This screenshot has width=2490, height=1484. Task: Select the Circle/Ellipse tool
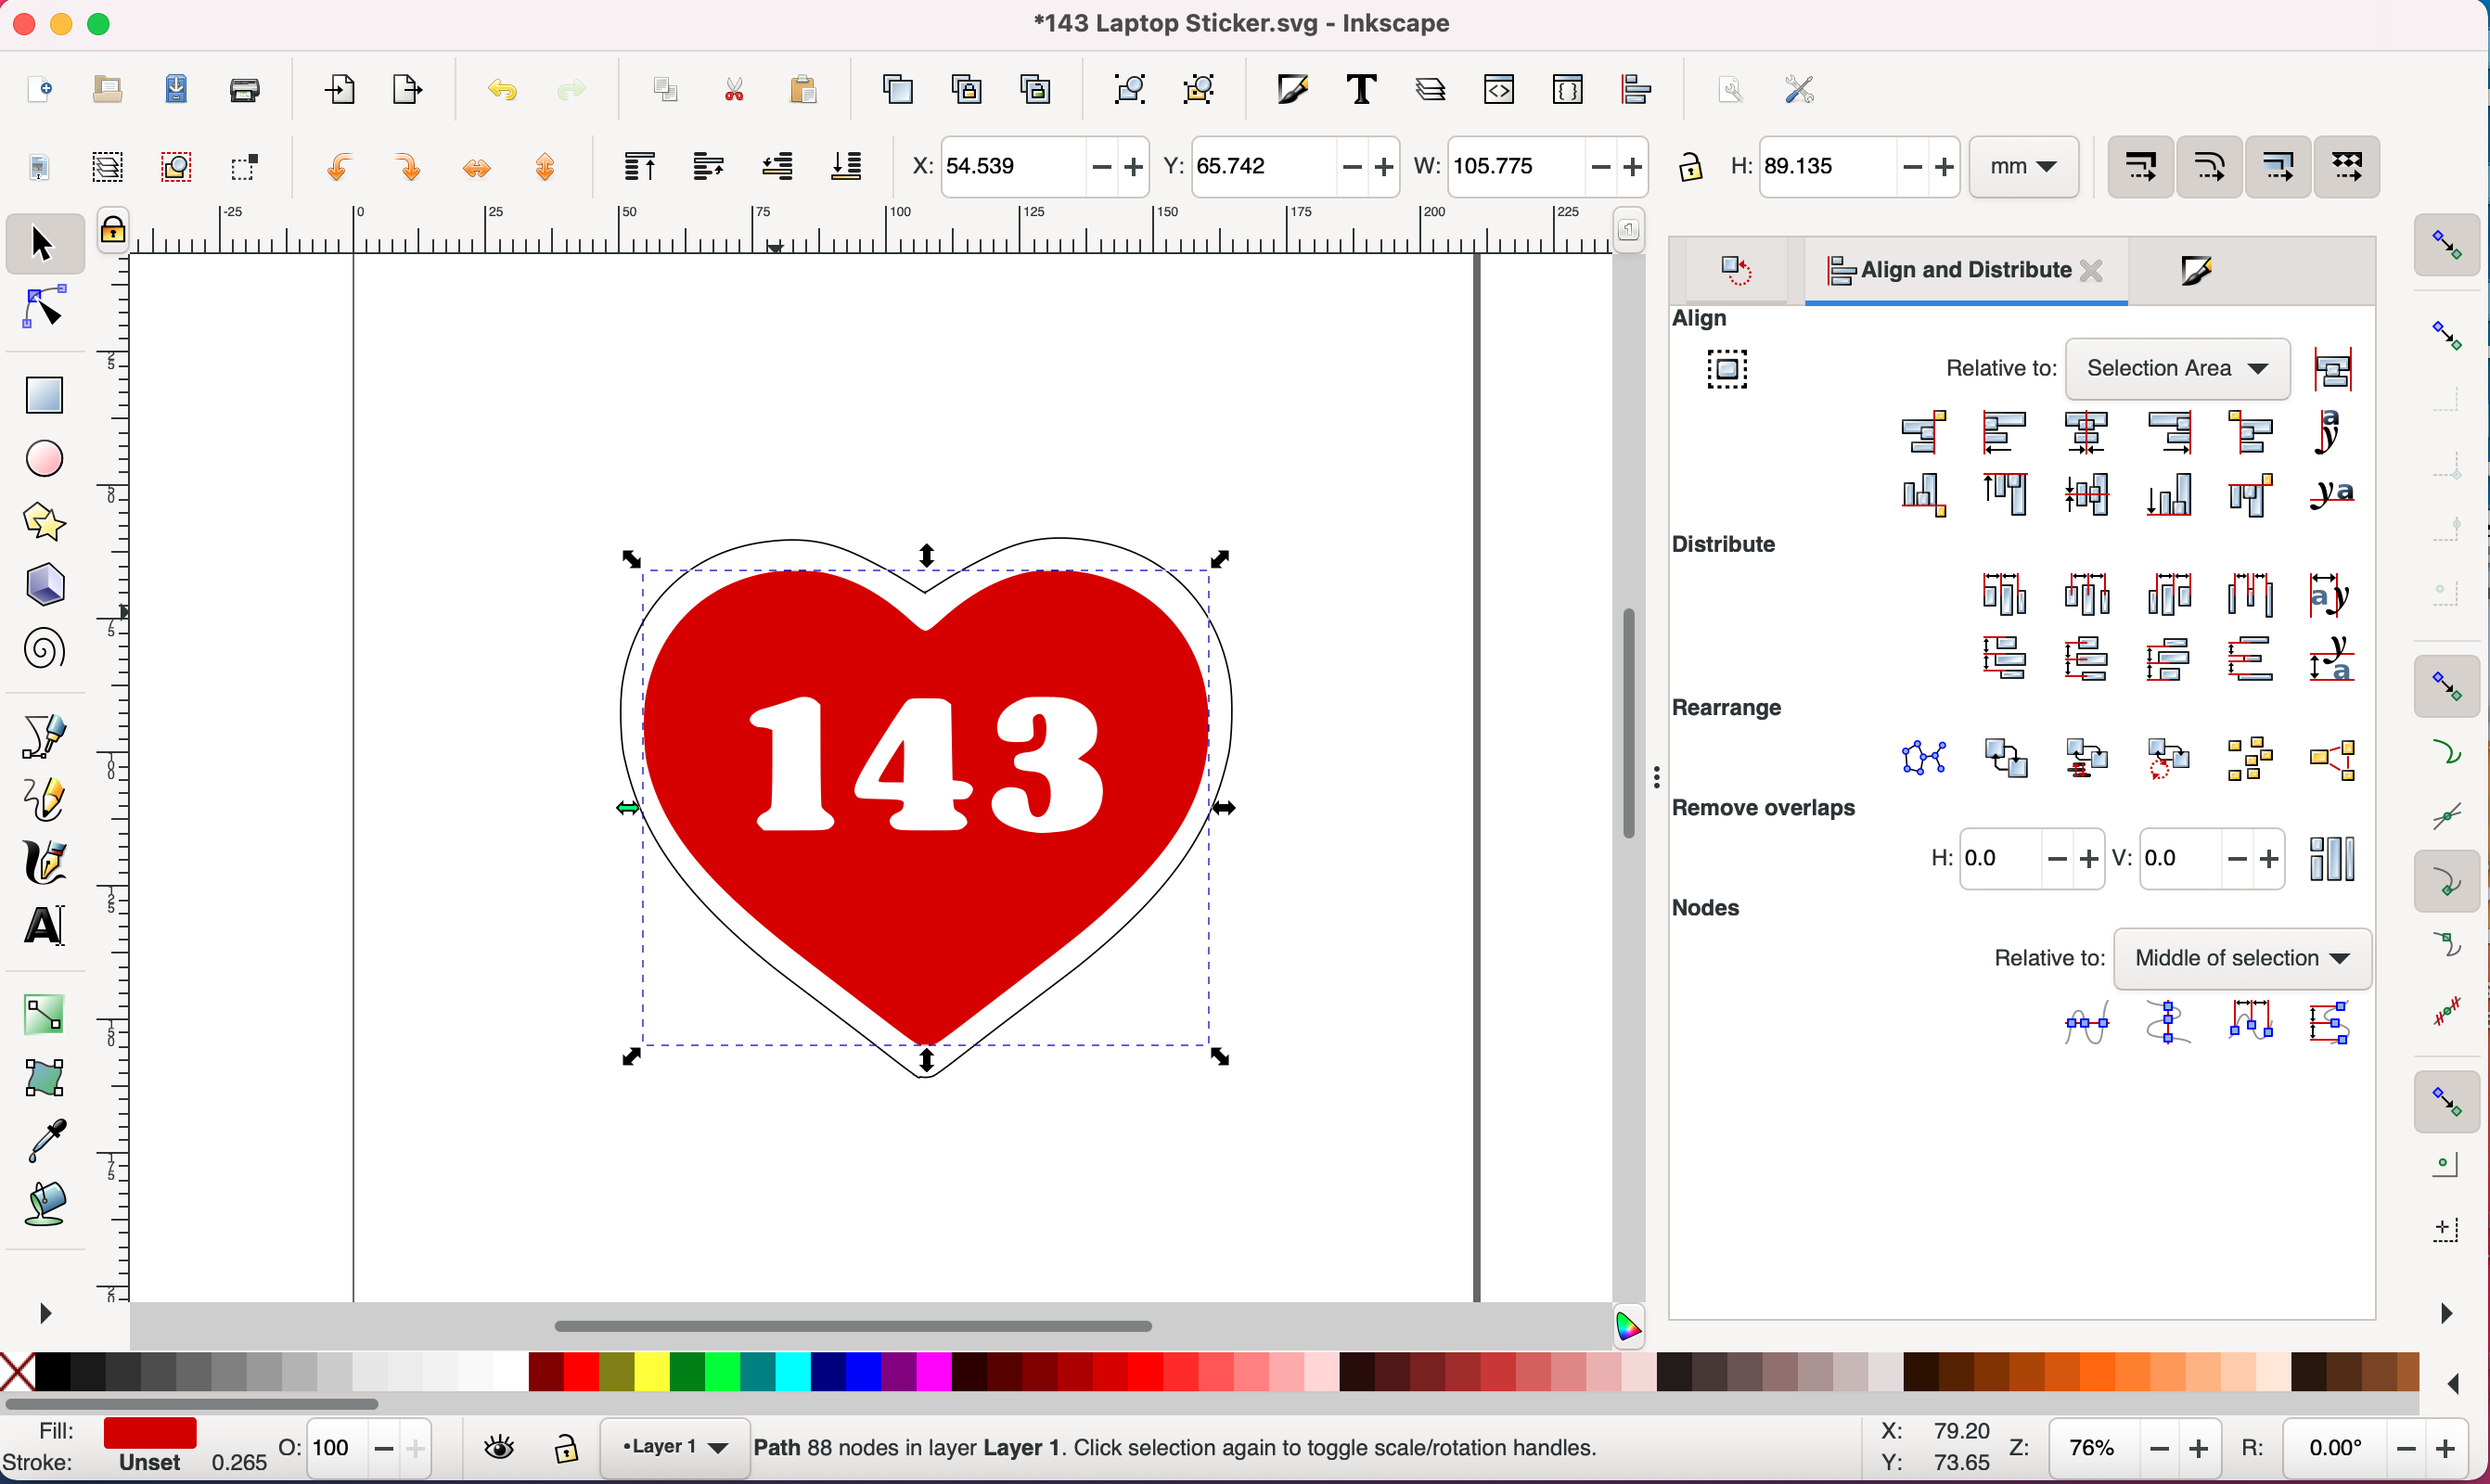tap(44, 459)
